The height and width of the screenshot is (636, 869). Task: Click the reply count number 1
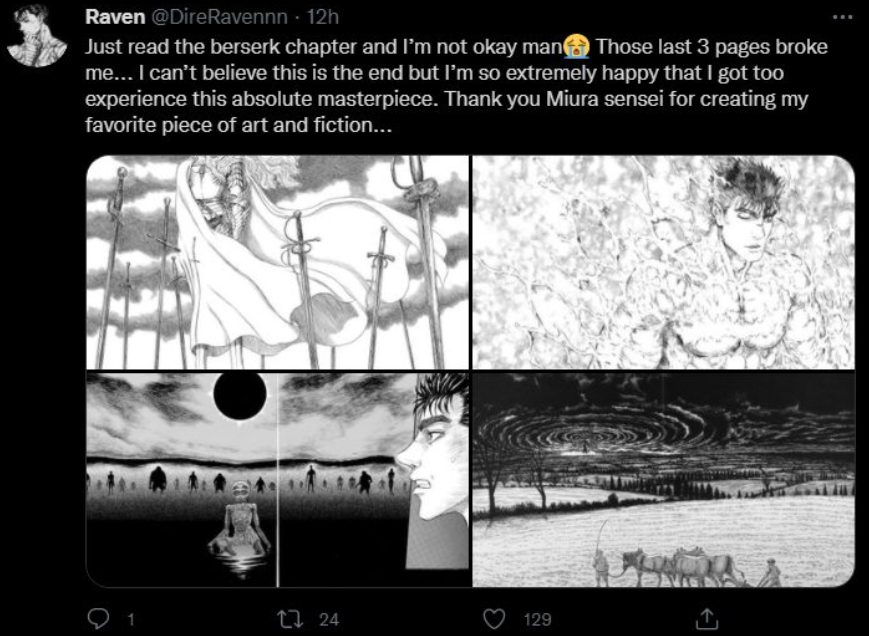point(131,619)
